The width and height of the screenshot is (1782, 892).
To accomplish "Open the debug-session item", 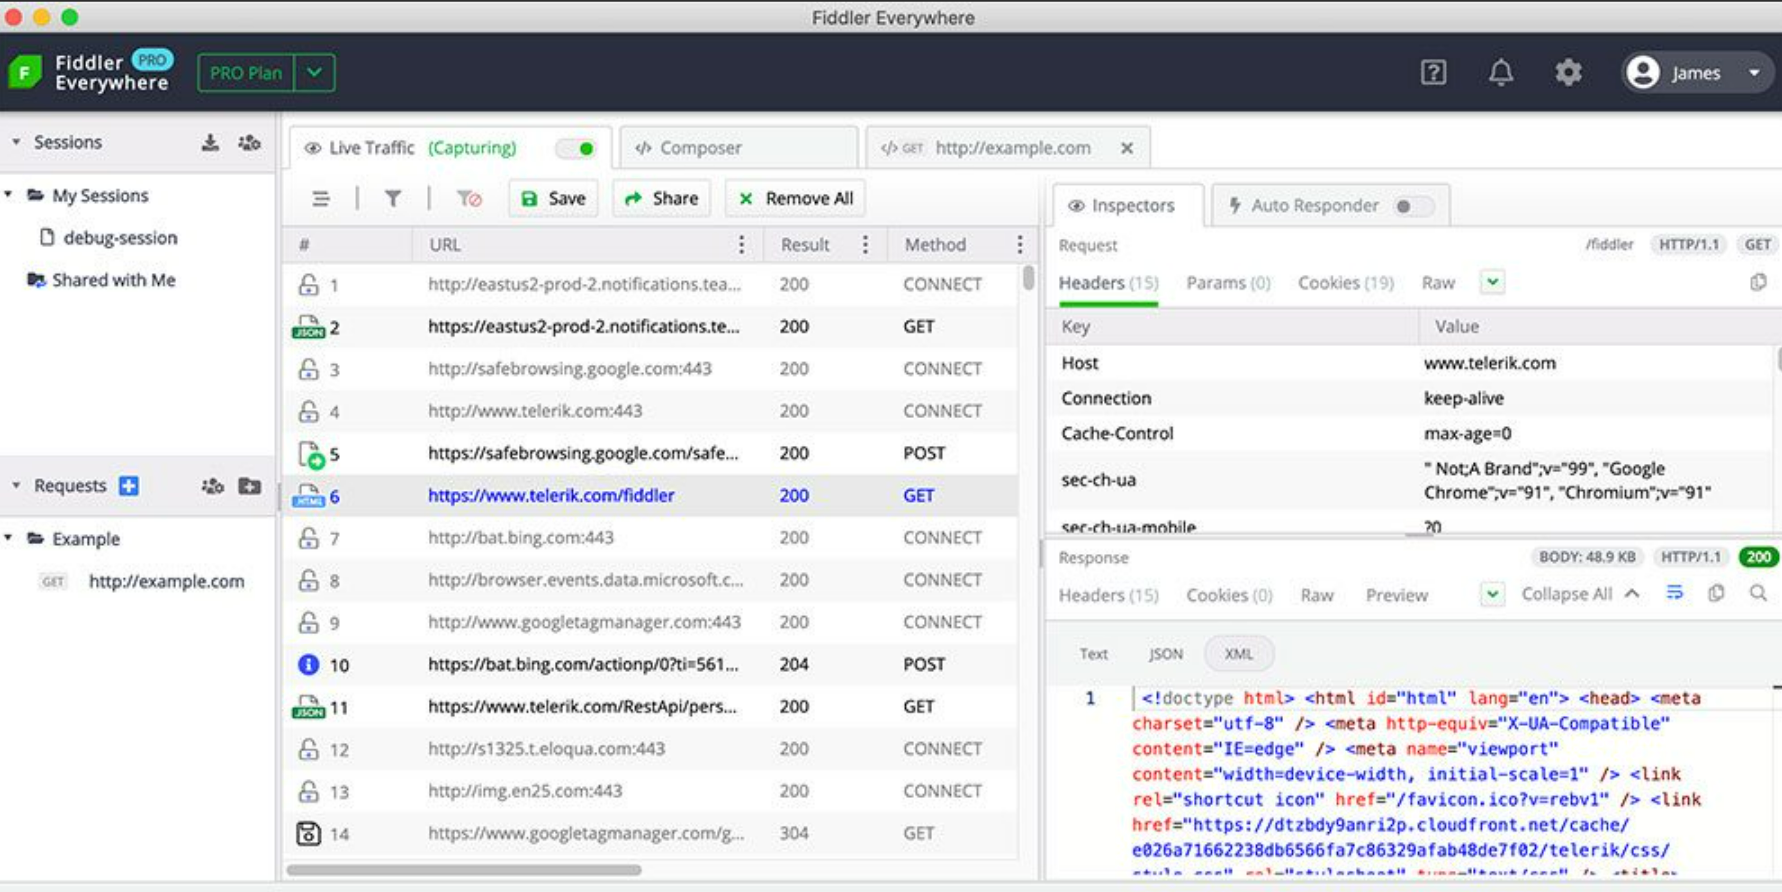I will (x=120, y=237).
